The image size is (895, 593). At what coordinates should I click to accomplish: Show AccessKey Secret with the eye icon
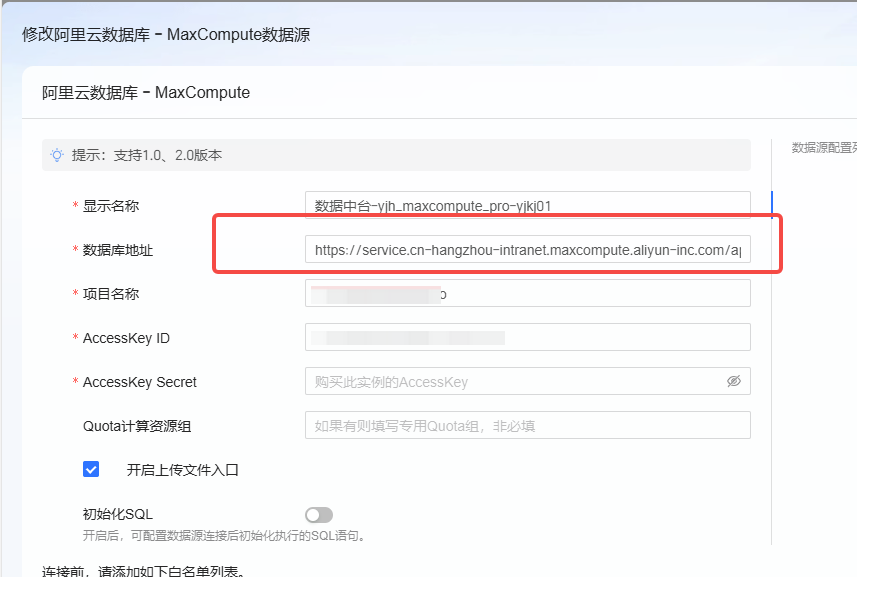[x=733, y=381]
